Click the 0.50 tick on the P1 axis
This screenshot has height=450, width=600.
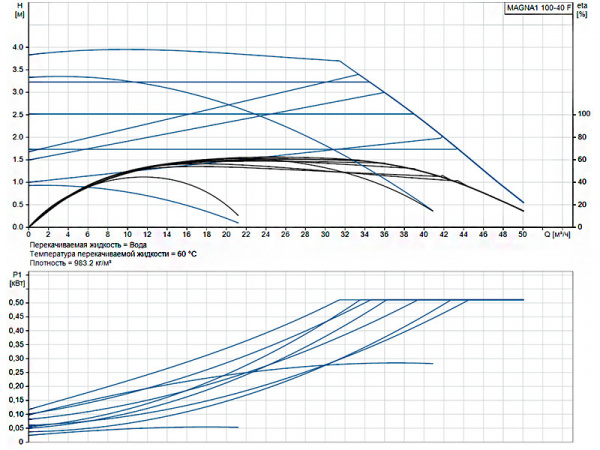(15, 300)
